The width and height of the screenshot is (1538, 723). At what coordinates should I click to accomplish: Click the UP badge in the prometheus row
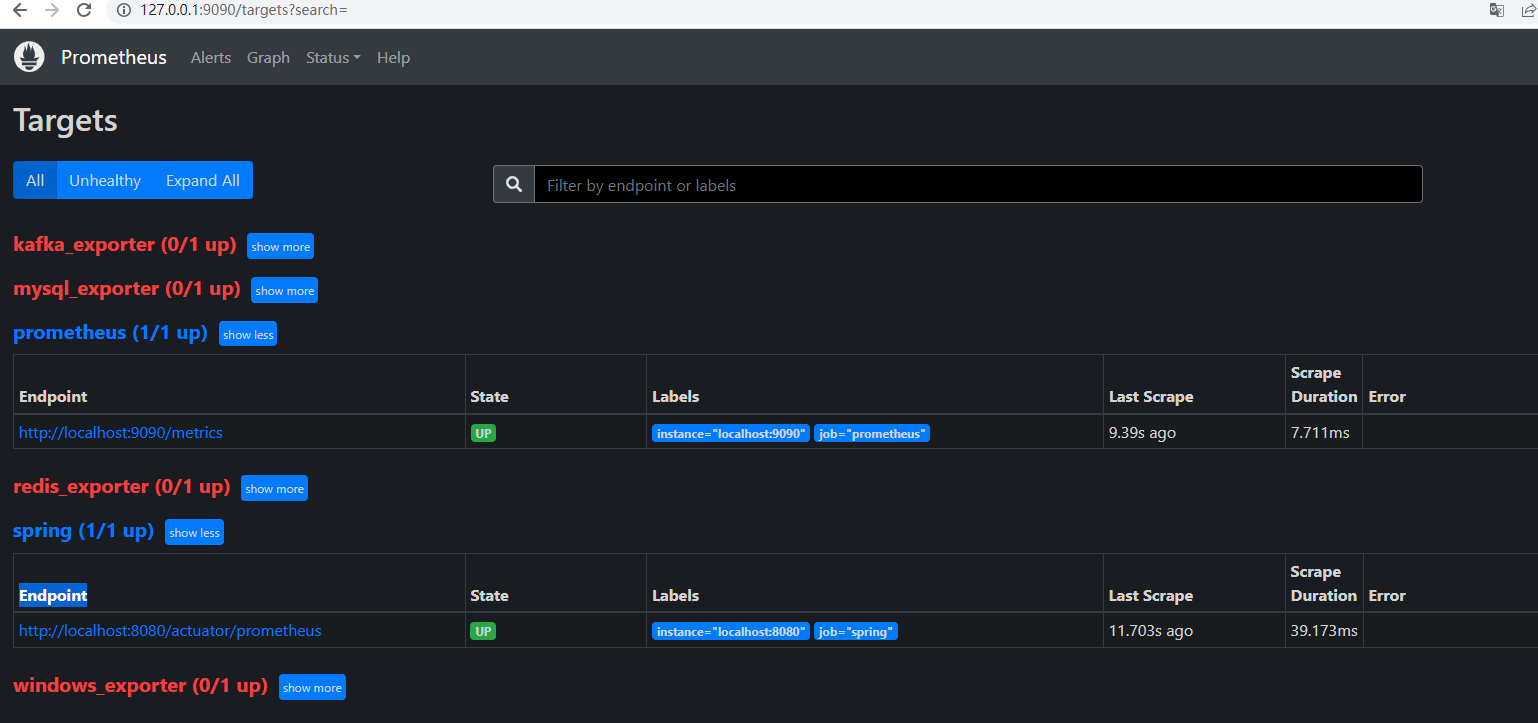484,433
